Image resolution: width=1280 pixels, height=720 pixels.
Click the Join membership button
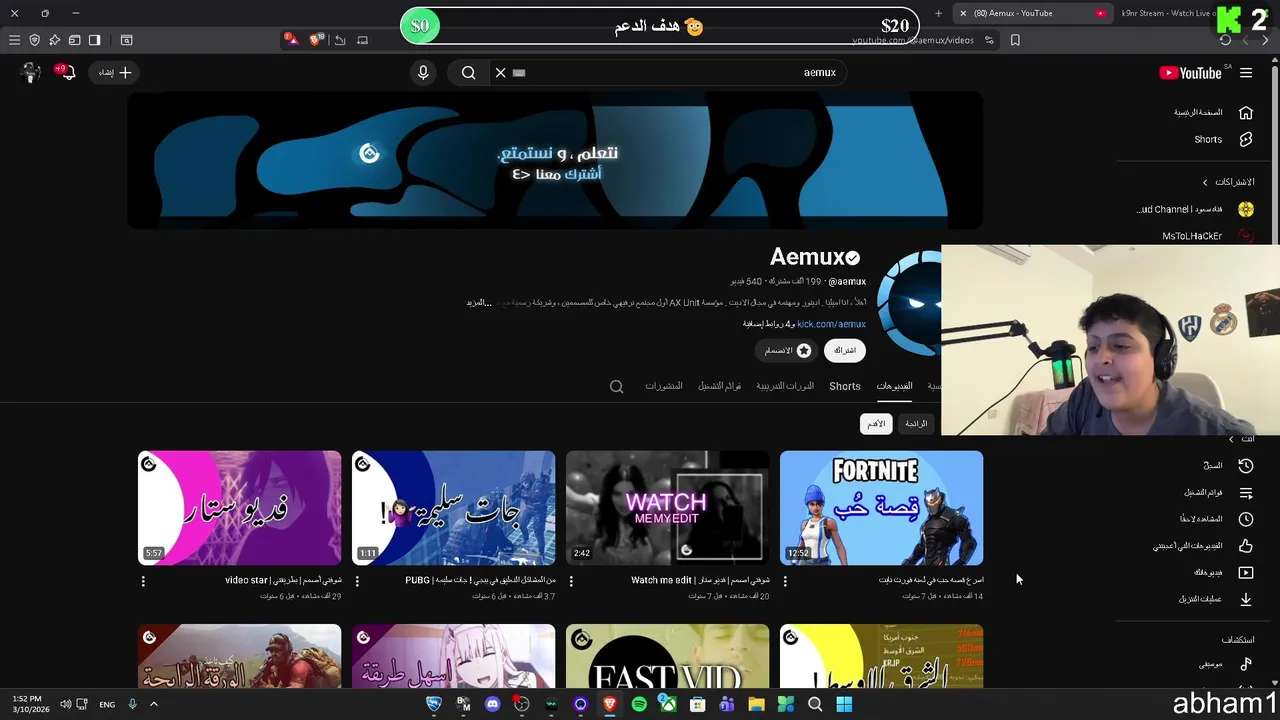787,351
